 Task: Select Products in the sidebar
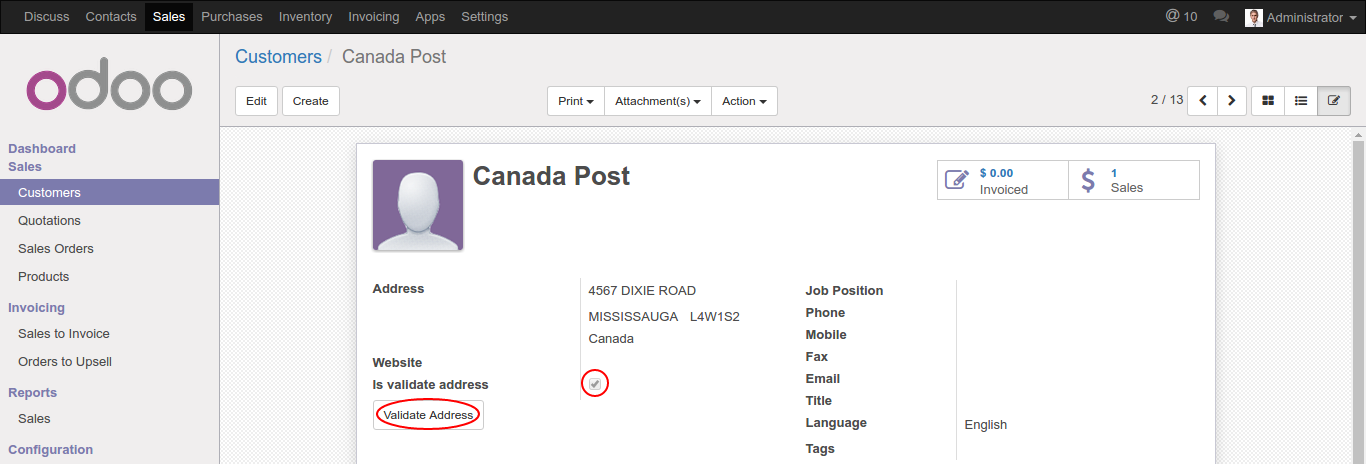click(x=109, y=276)
